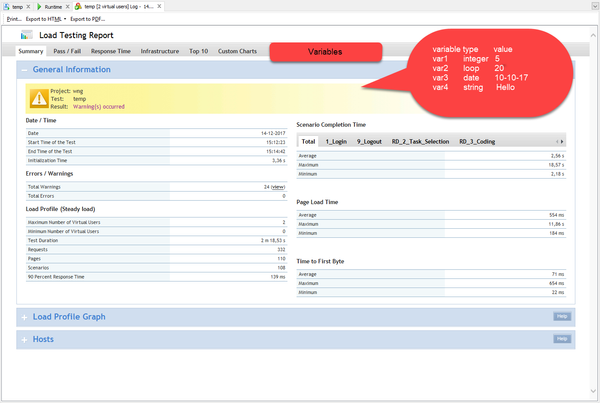
Task: Click Export to PDF
Action: point(88,18)
